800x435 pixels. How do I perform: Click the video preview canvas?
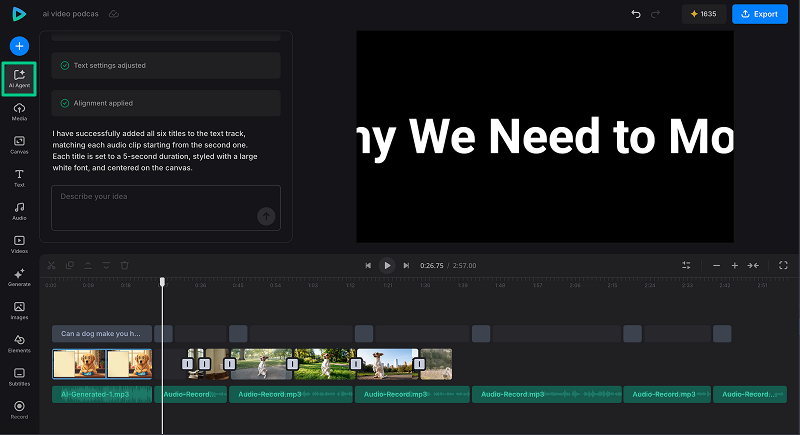[x=545, y=137]
